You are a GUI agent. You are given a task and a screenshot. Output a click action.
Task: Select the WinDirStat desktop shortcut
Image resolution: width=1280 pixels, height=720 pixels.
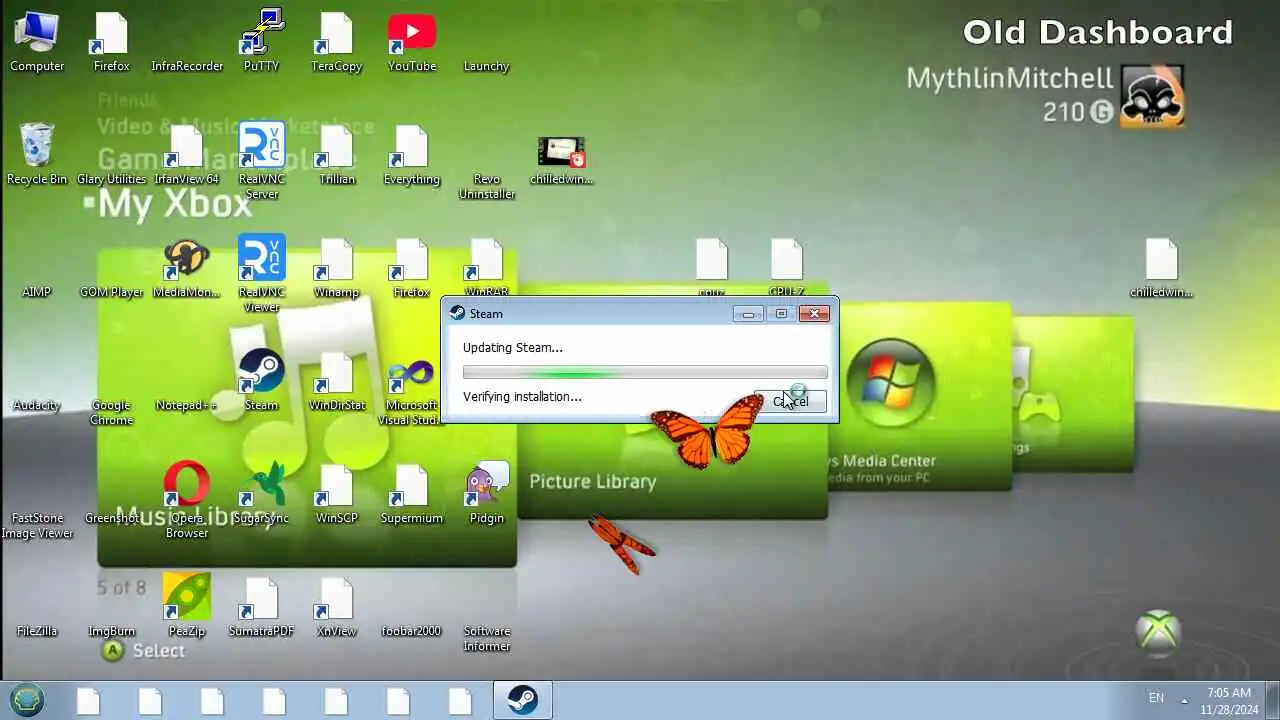tap(336, 373)
